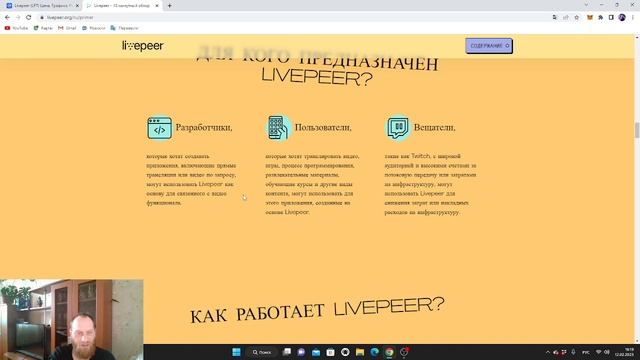Screen dimensions: 640x360
Task: Open the Chat app on the taskbar
Action: pyautogui.click(x=301, y=352)
